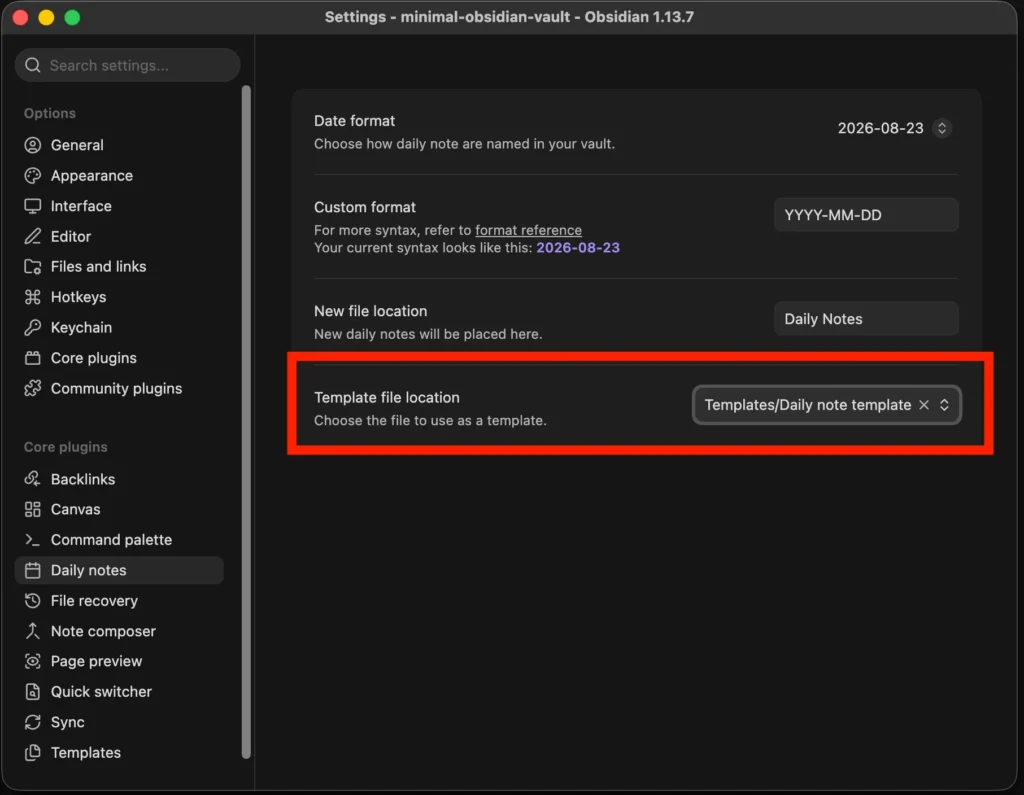Go to Hotkeys settings
The width and height of the screenshot is (1024, 795).
click(x=119, y=297)
